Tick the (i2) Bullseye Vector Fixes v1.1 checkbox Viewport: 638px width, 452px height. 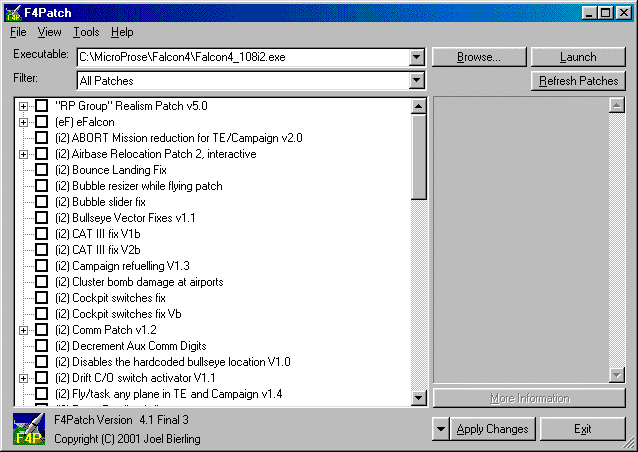tap(41, 218)
